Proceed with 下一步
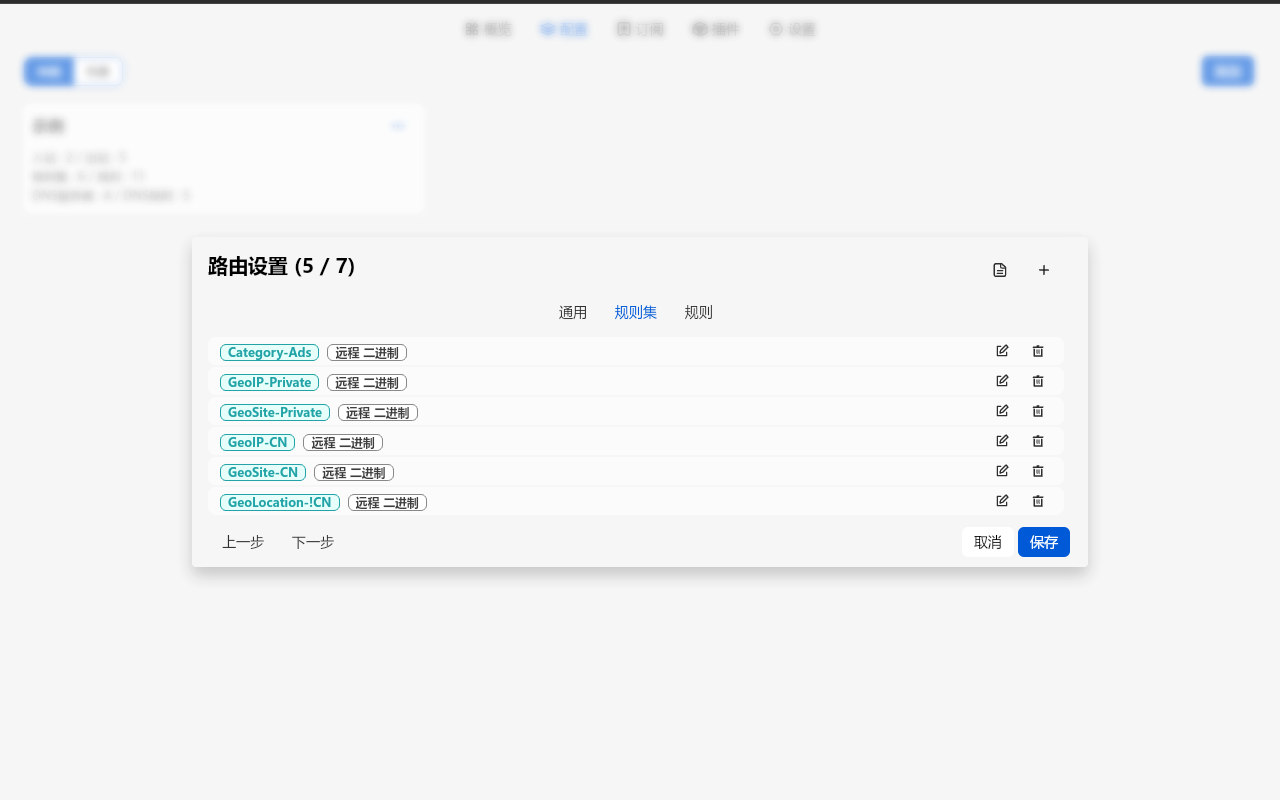Screen dimensions: 1280x800 click(x=313, y=542)
